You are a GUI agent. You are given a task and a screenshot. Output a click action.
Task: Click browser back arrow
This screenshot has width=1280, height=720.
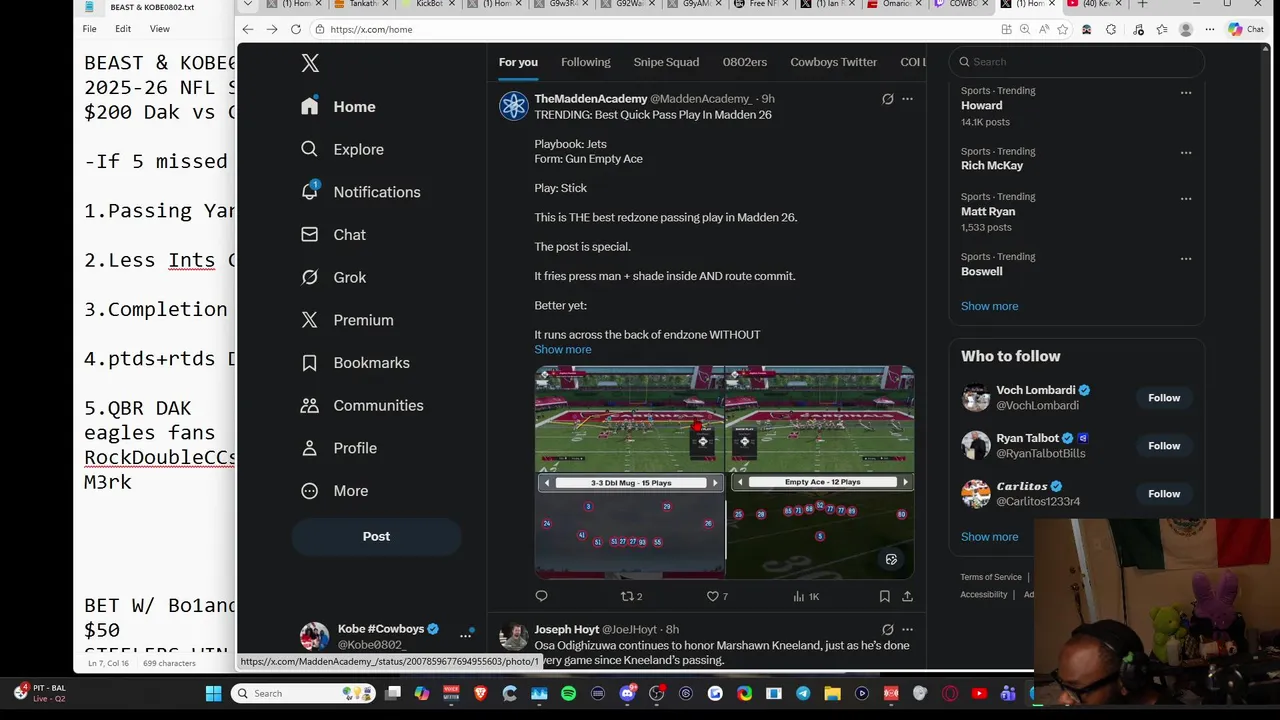click(248, 29)
